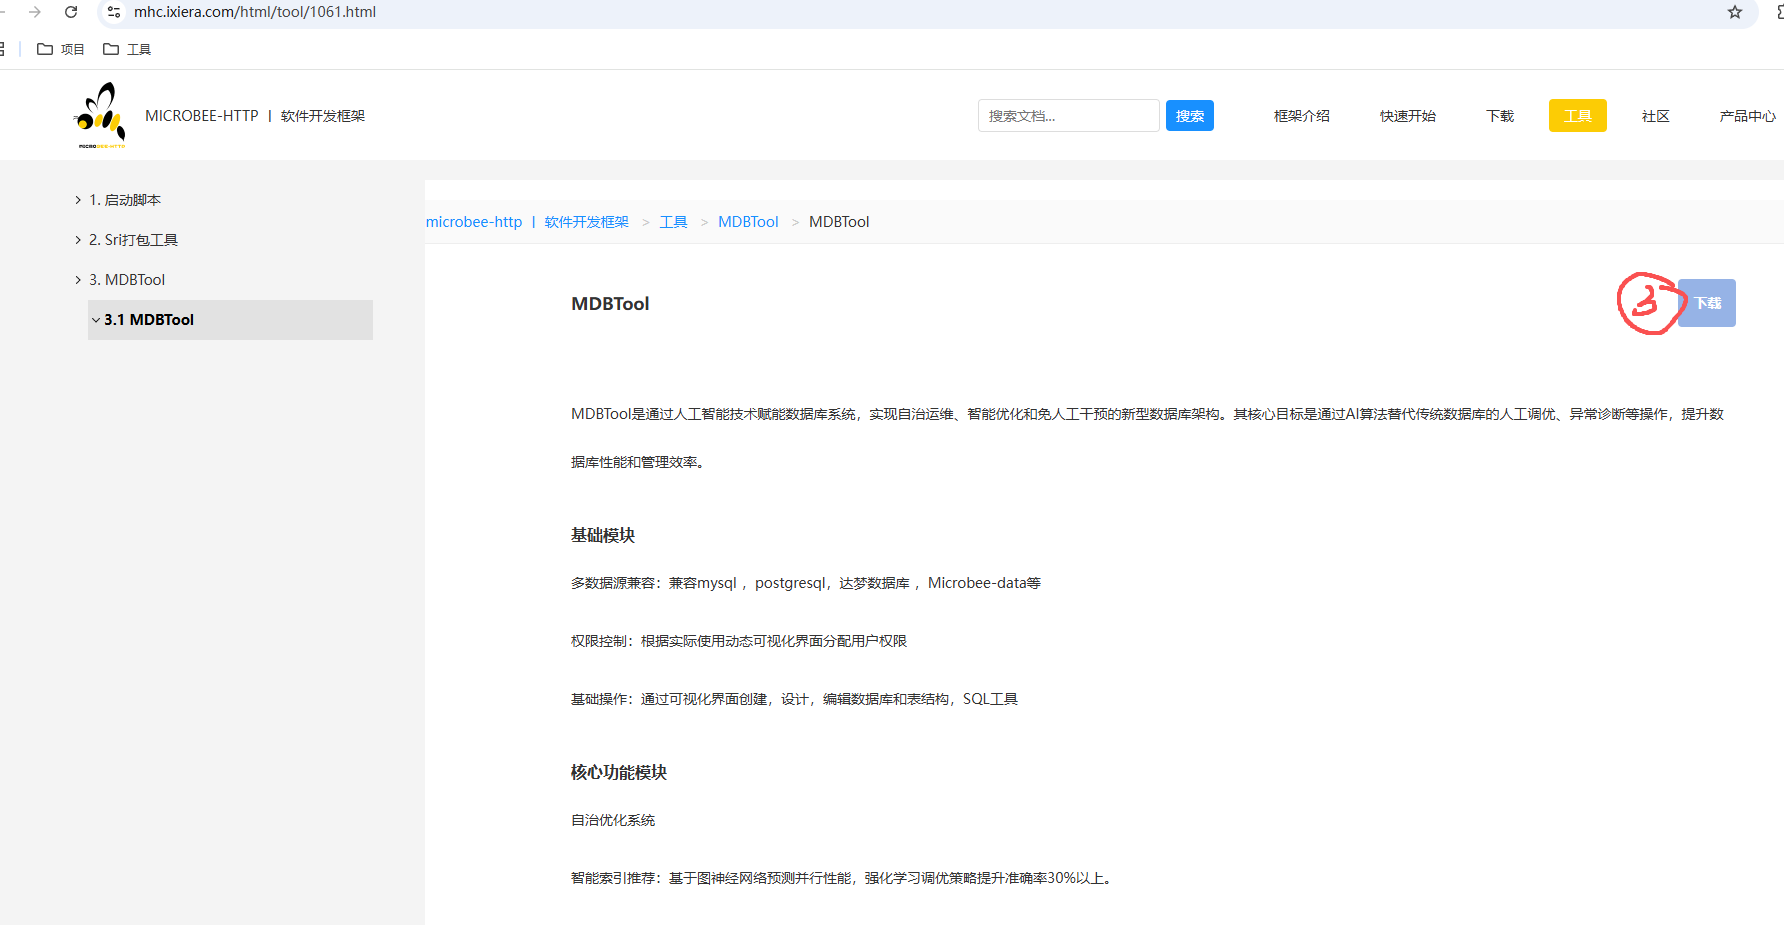The image size is (1784, 925).
Task: Collapse the 3.1 MDBTool item
Action: coord(96,320)
